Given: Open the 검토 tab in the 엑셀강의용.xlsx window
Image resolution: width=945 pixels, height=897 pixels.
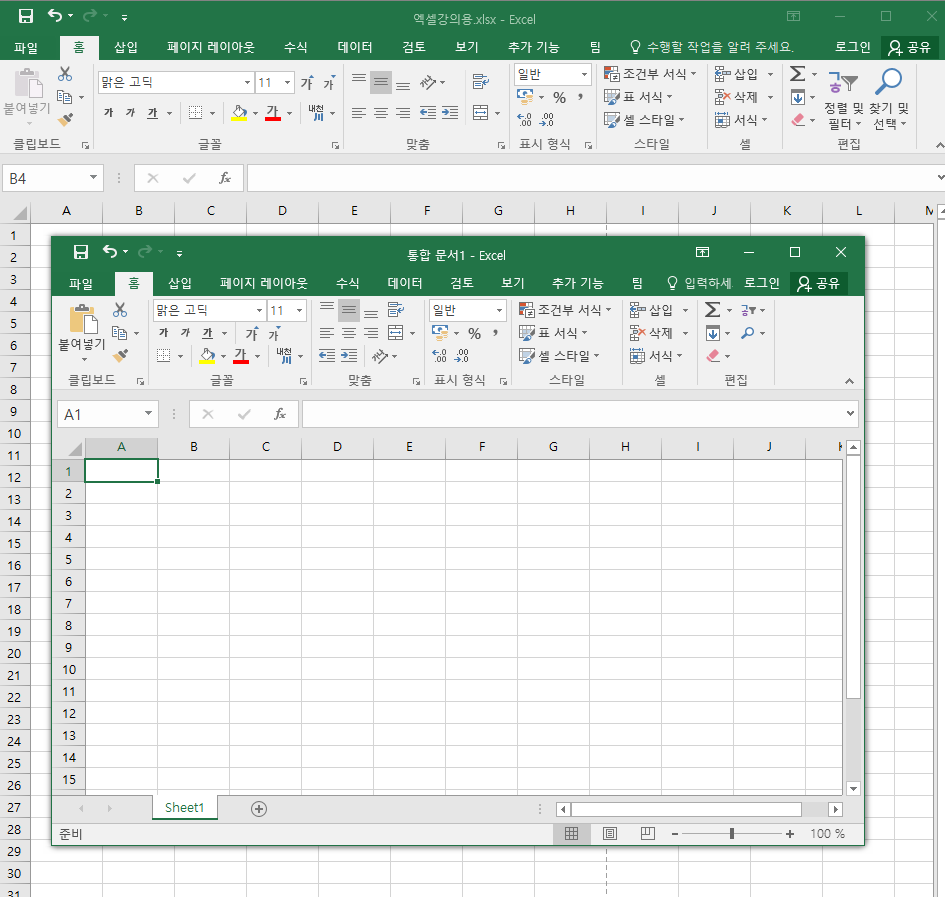Looking at the screenshot, I should click(x=413, y=47).
